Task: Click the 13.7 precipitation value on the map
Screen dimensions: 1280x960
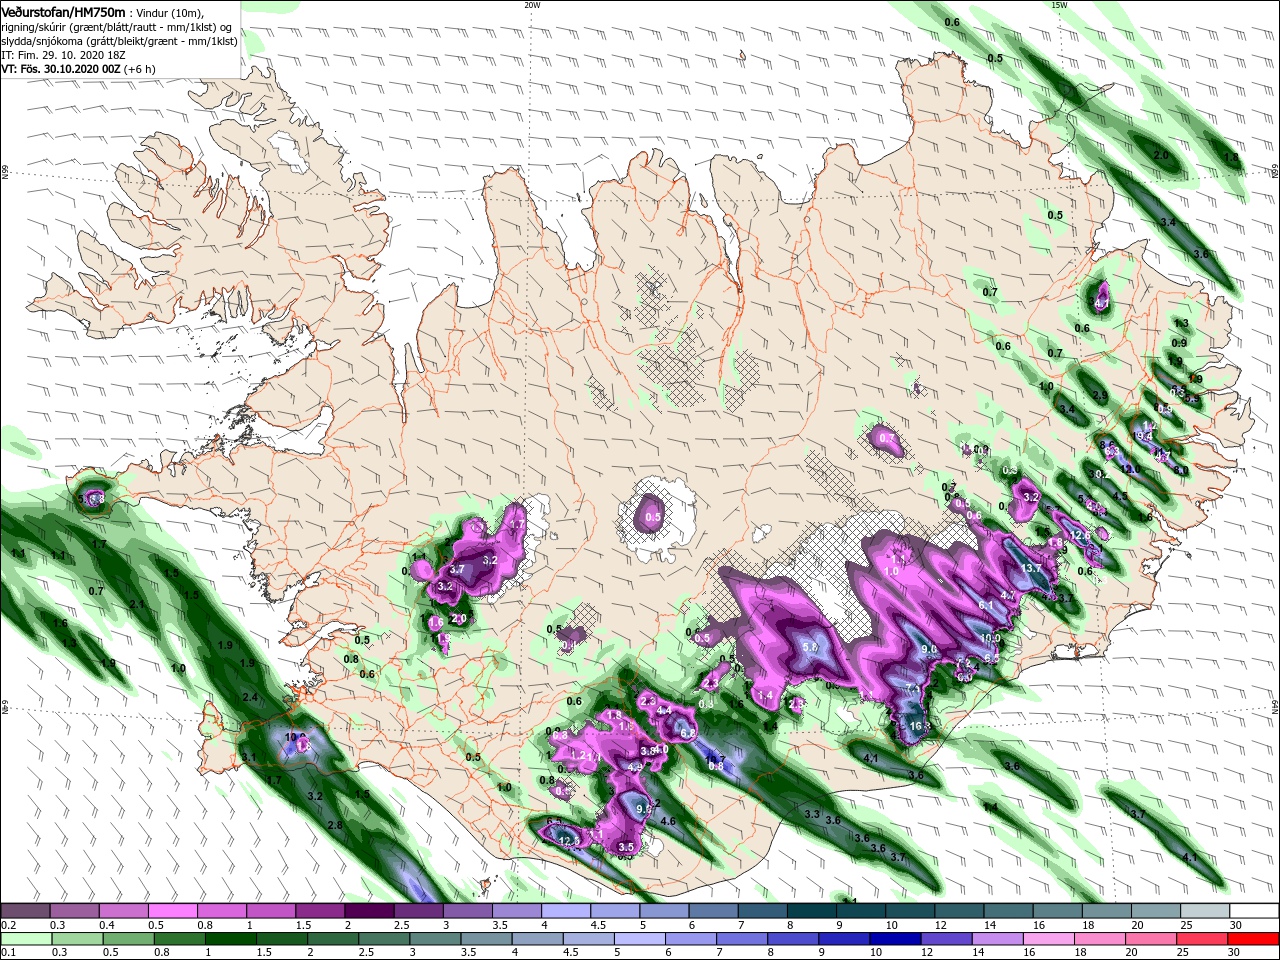Action: point(1031,568)
